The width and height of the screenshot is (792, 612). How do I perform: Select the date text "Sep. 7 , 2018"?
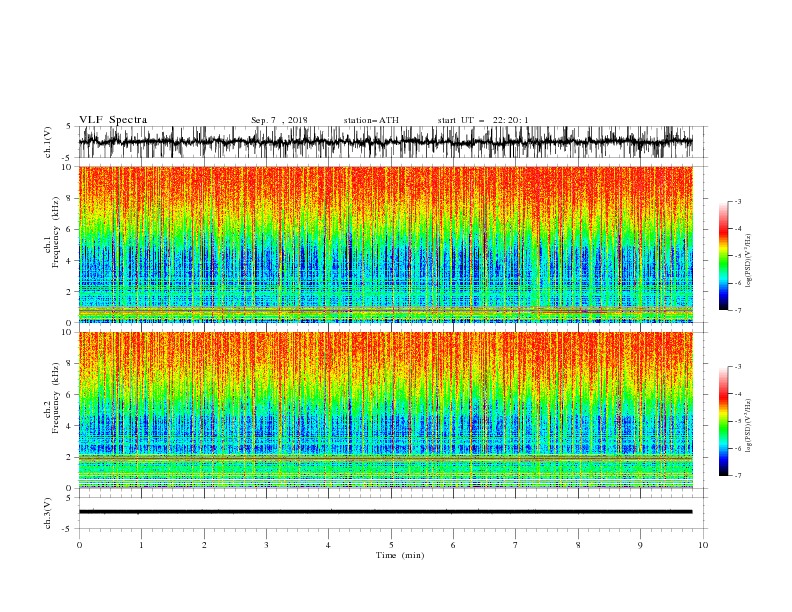pyautogui.click(x=279, y=120)
